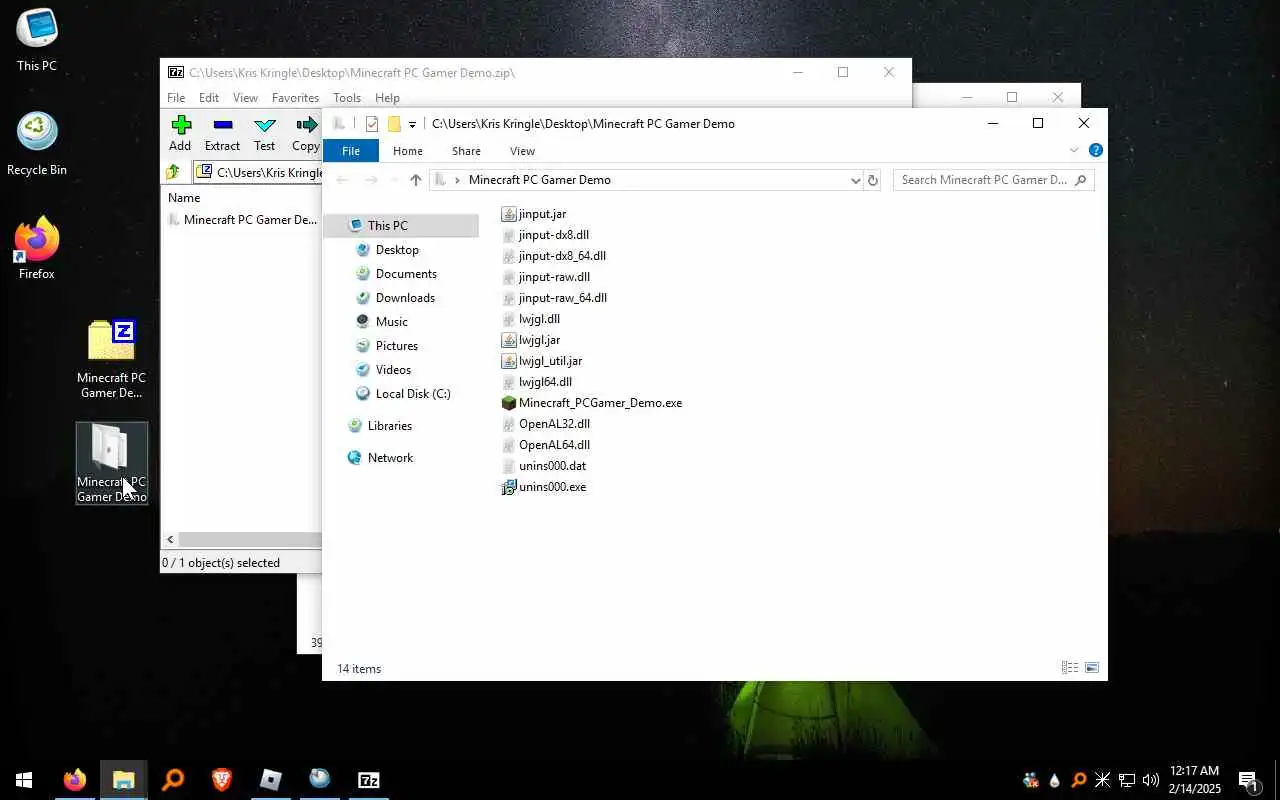Click the Roblox taskbar icon
This screenshot has height=800, width=1280.
click(x=270, y=780)
